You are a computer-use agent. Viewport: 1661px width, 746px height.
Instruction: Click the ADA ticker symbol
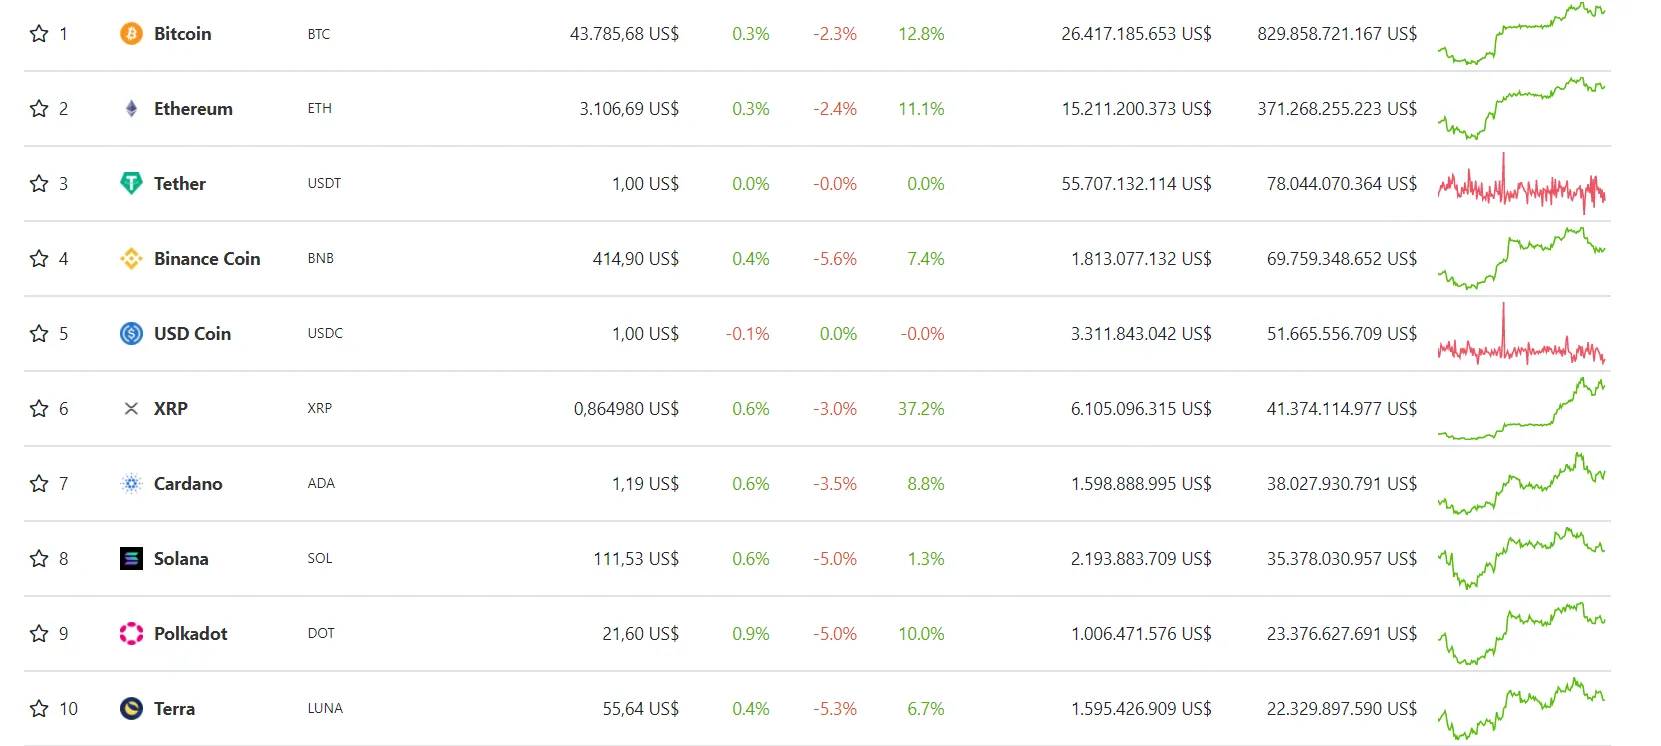[321, 484]
